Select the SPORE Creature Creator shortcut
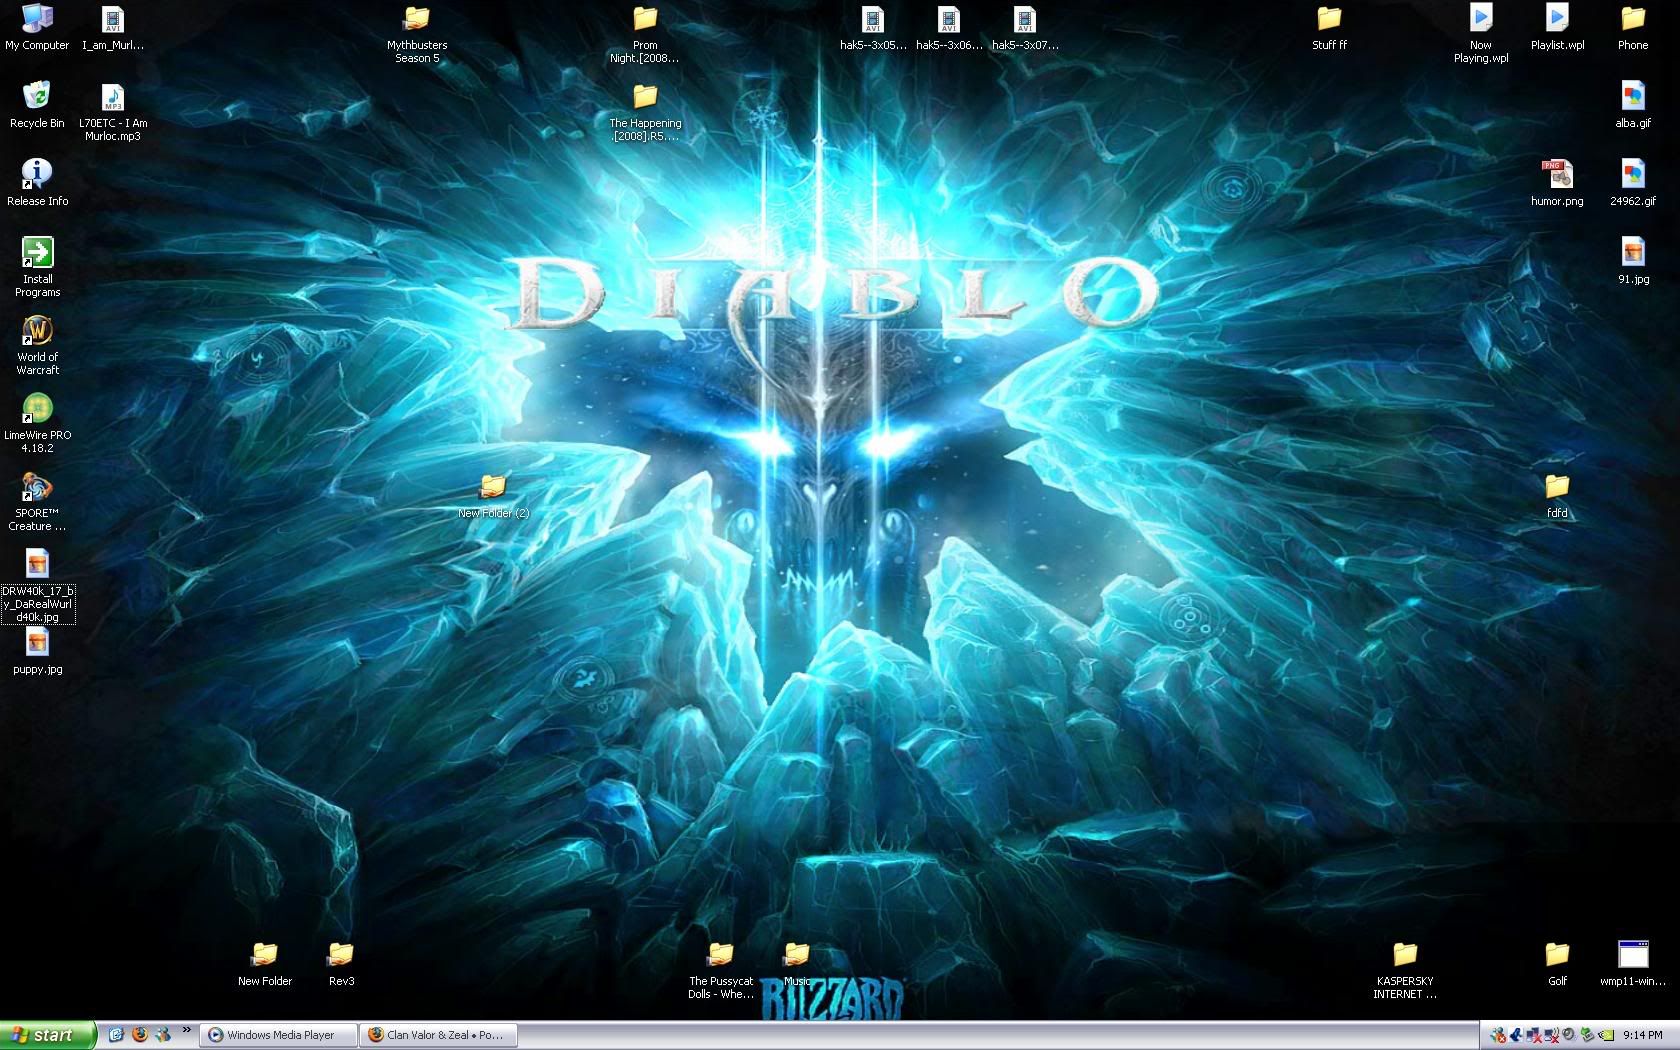Viewport: 1680px width, 1050px height. (x=37, y=501)
